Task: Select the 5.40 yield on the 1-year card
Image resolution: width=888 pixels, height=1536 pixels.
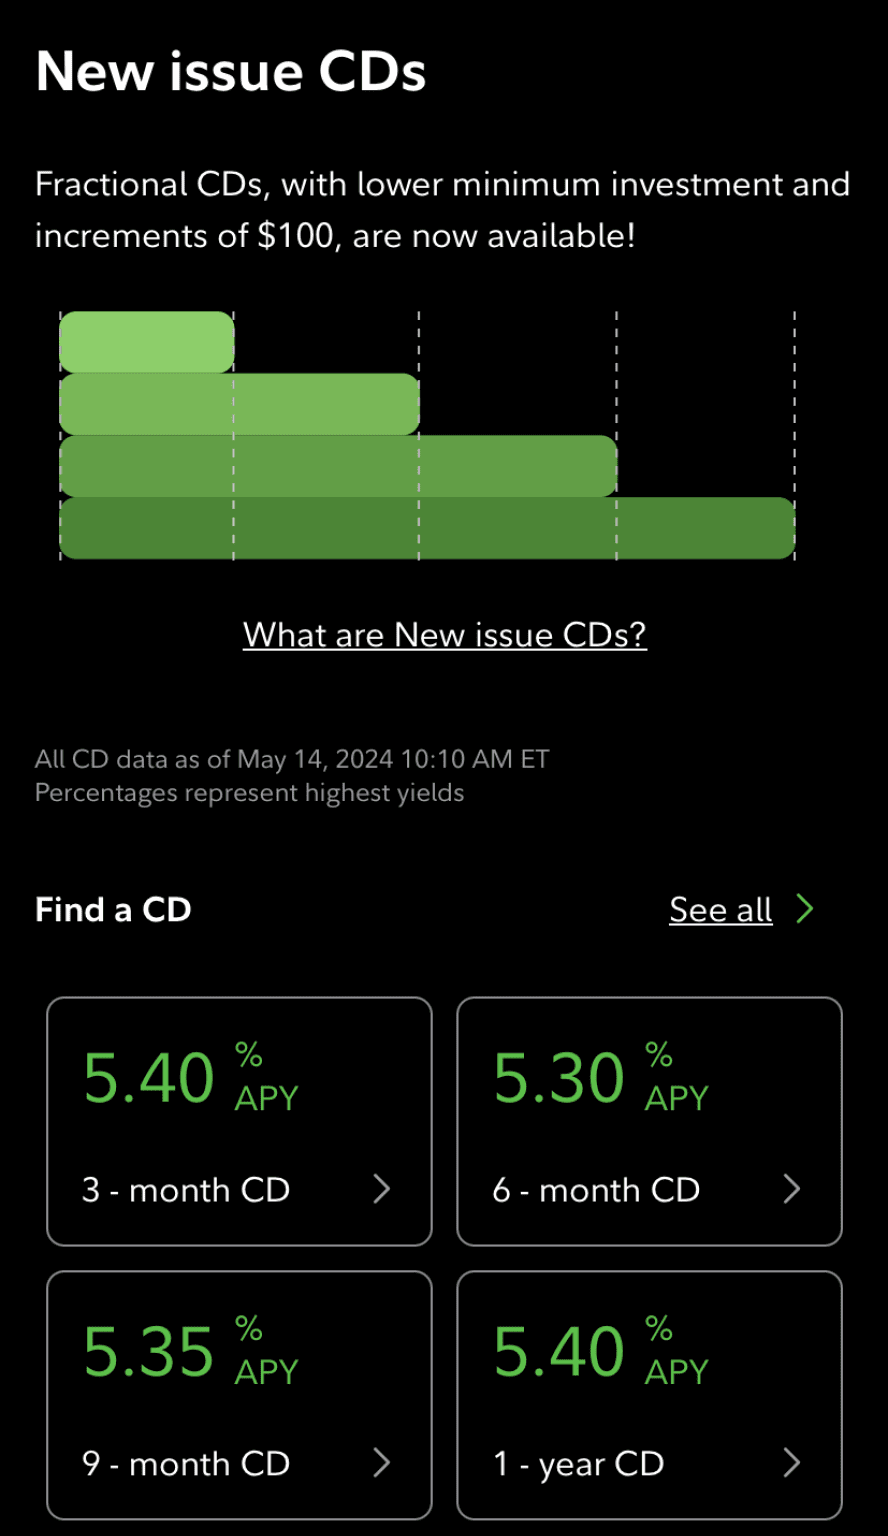Action: (559, 1352)
